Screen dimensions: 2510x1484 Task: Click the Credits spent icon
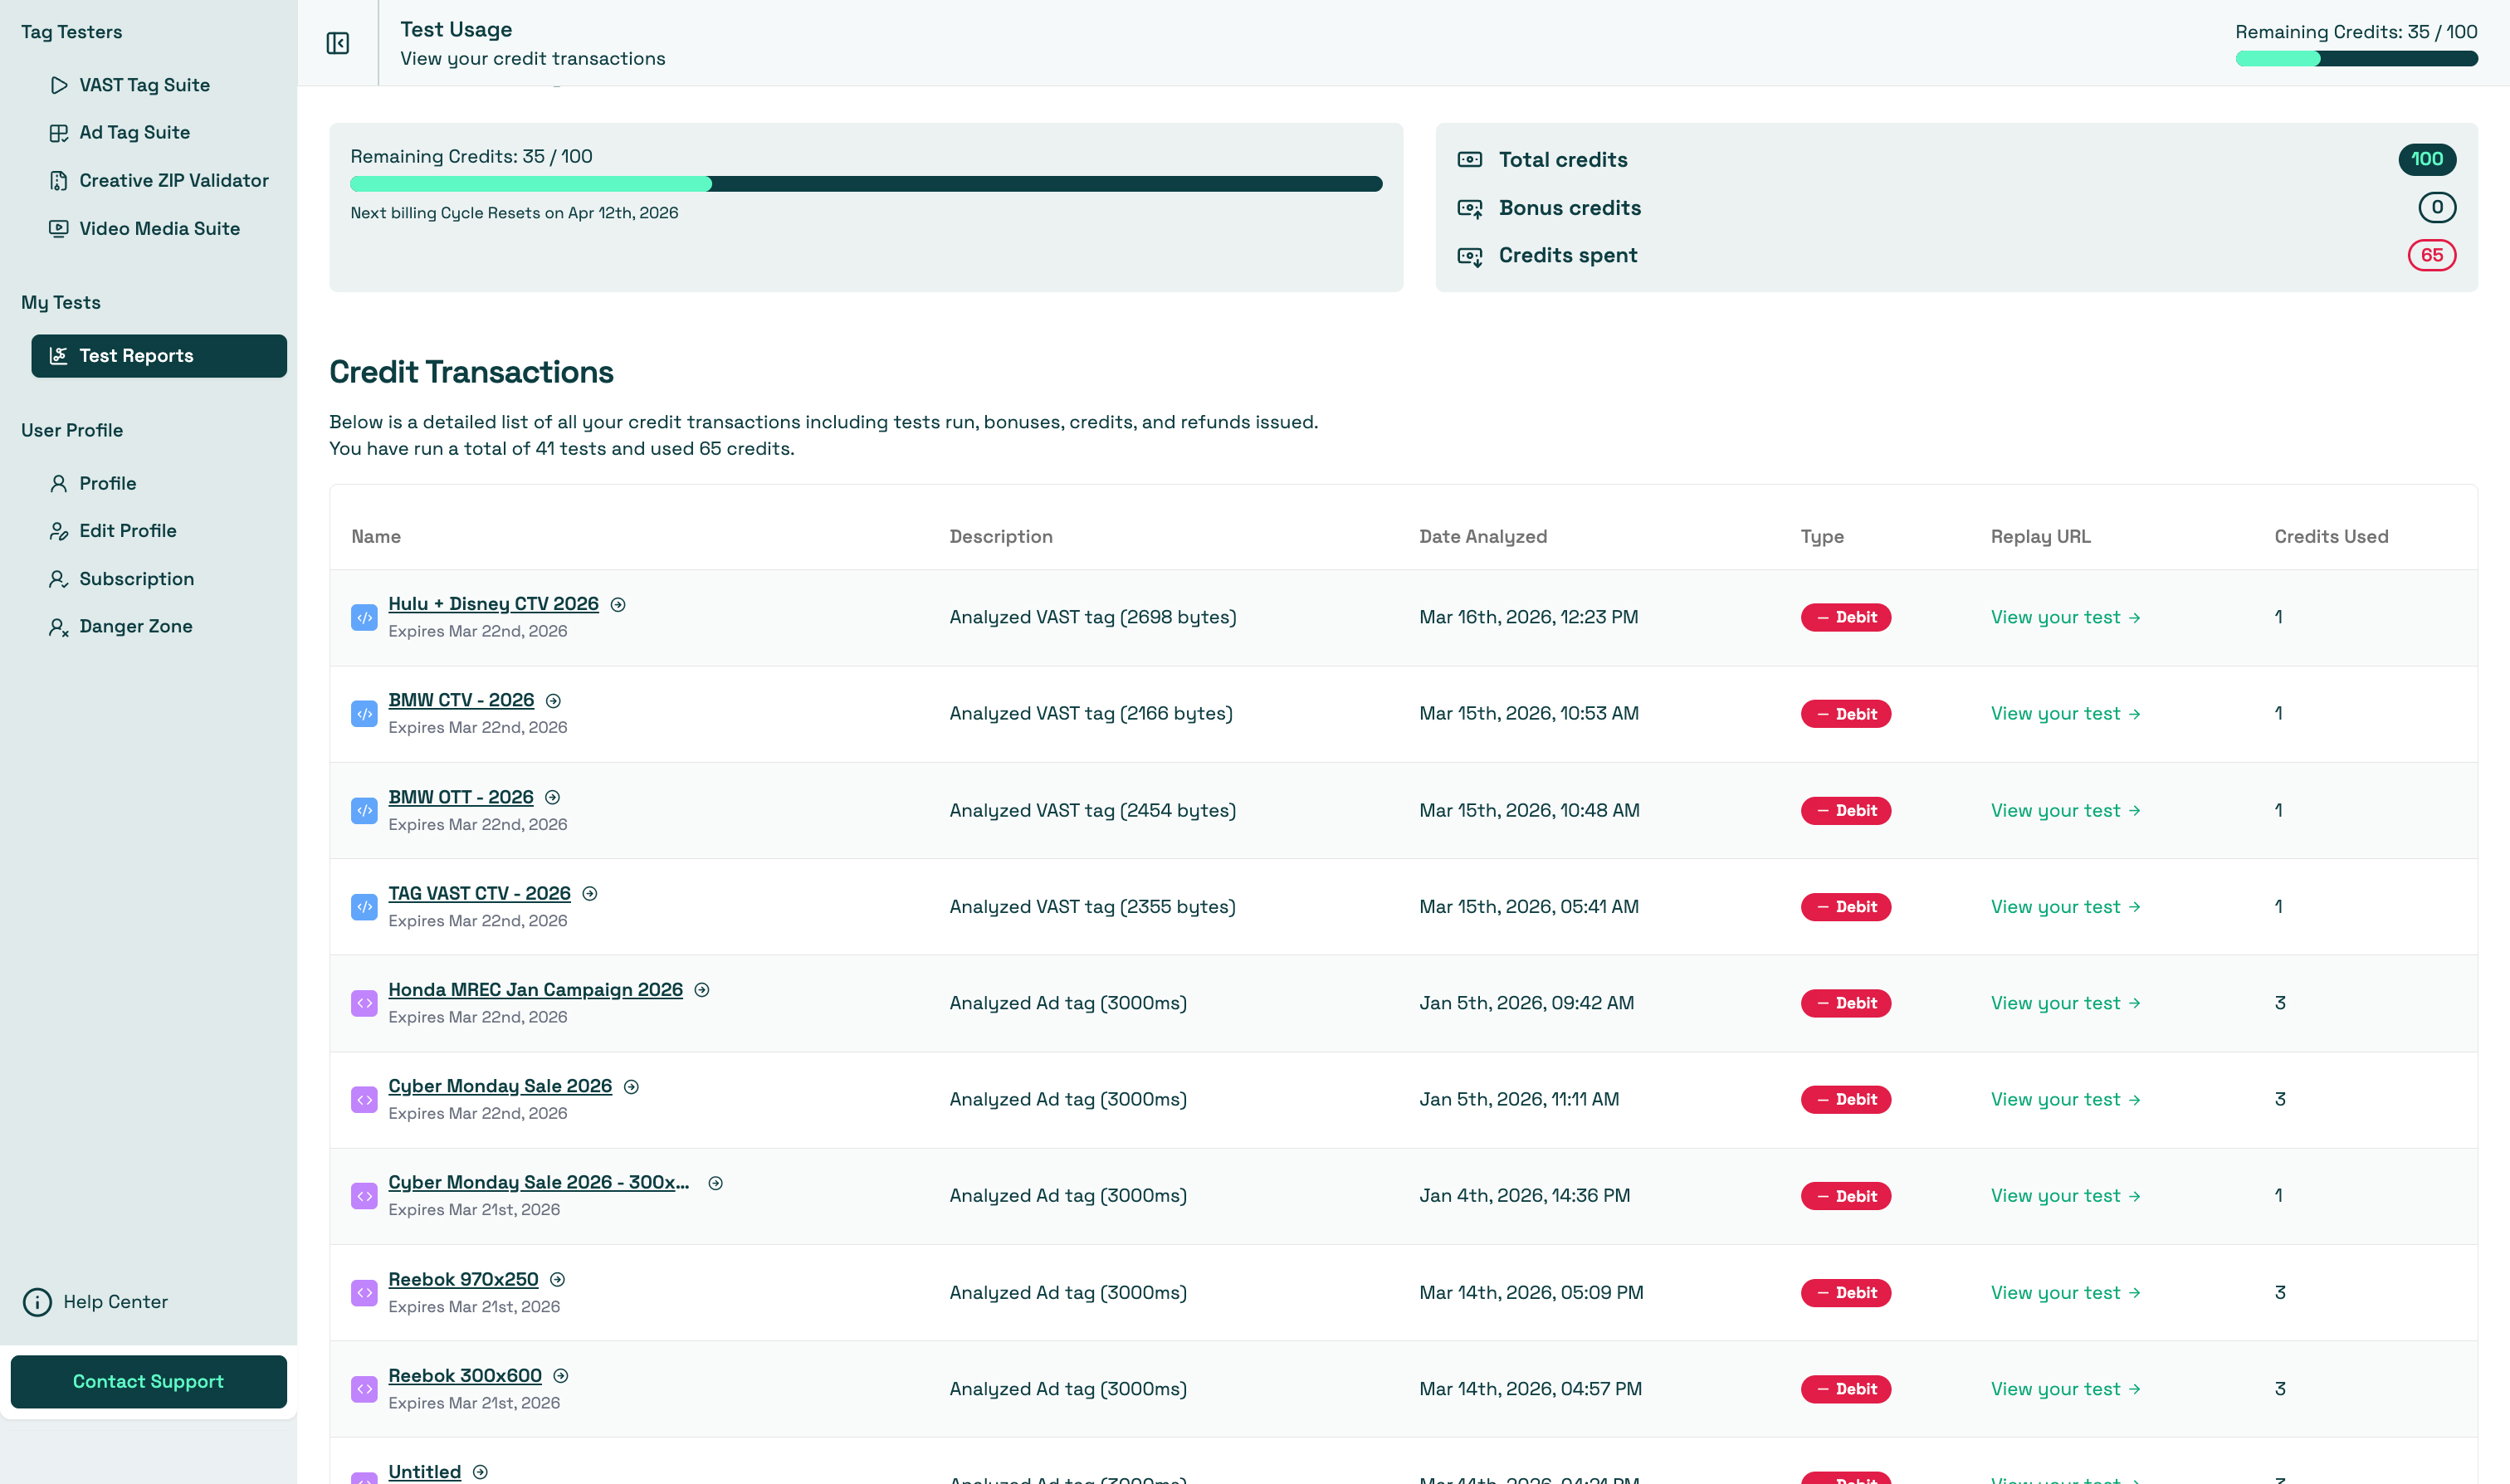[1470, 256]
